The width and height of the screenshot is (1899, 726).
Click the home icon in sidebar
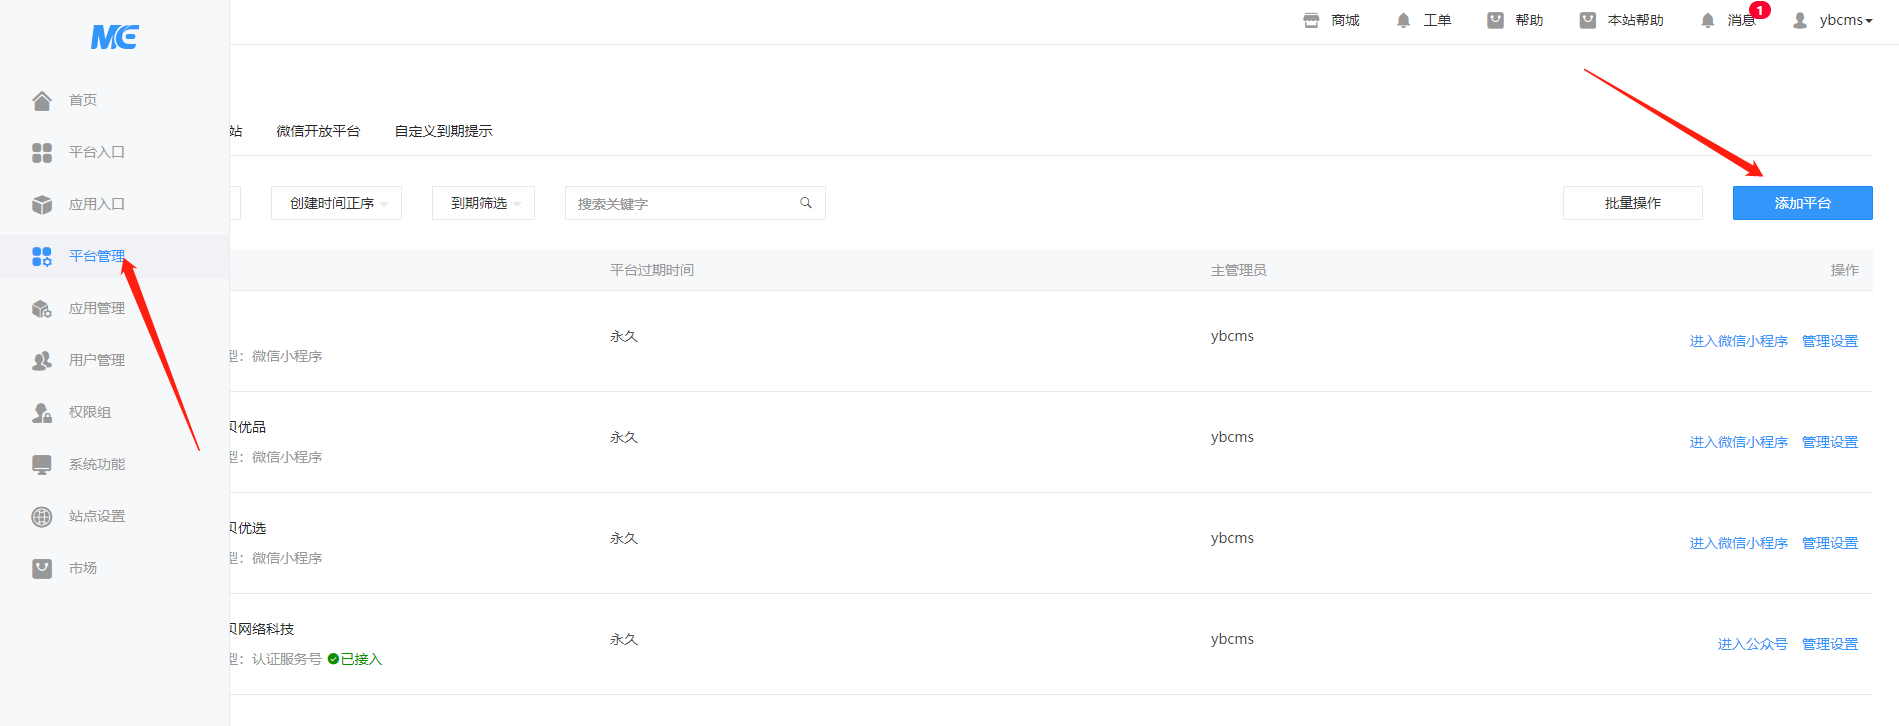(42, 100)
